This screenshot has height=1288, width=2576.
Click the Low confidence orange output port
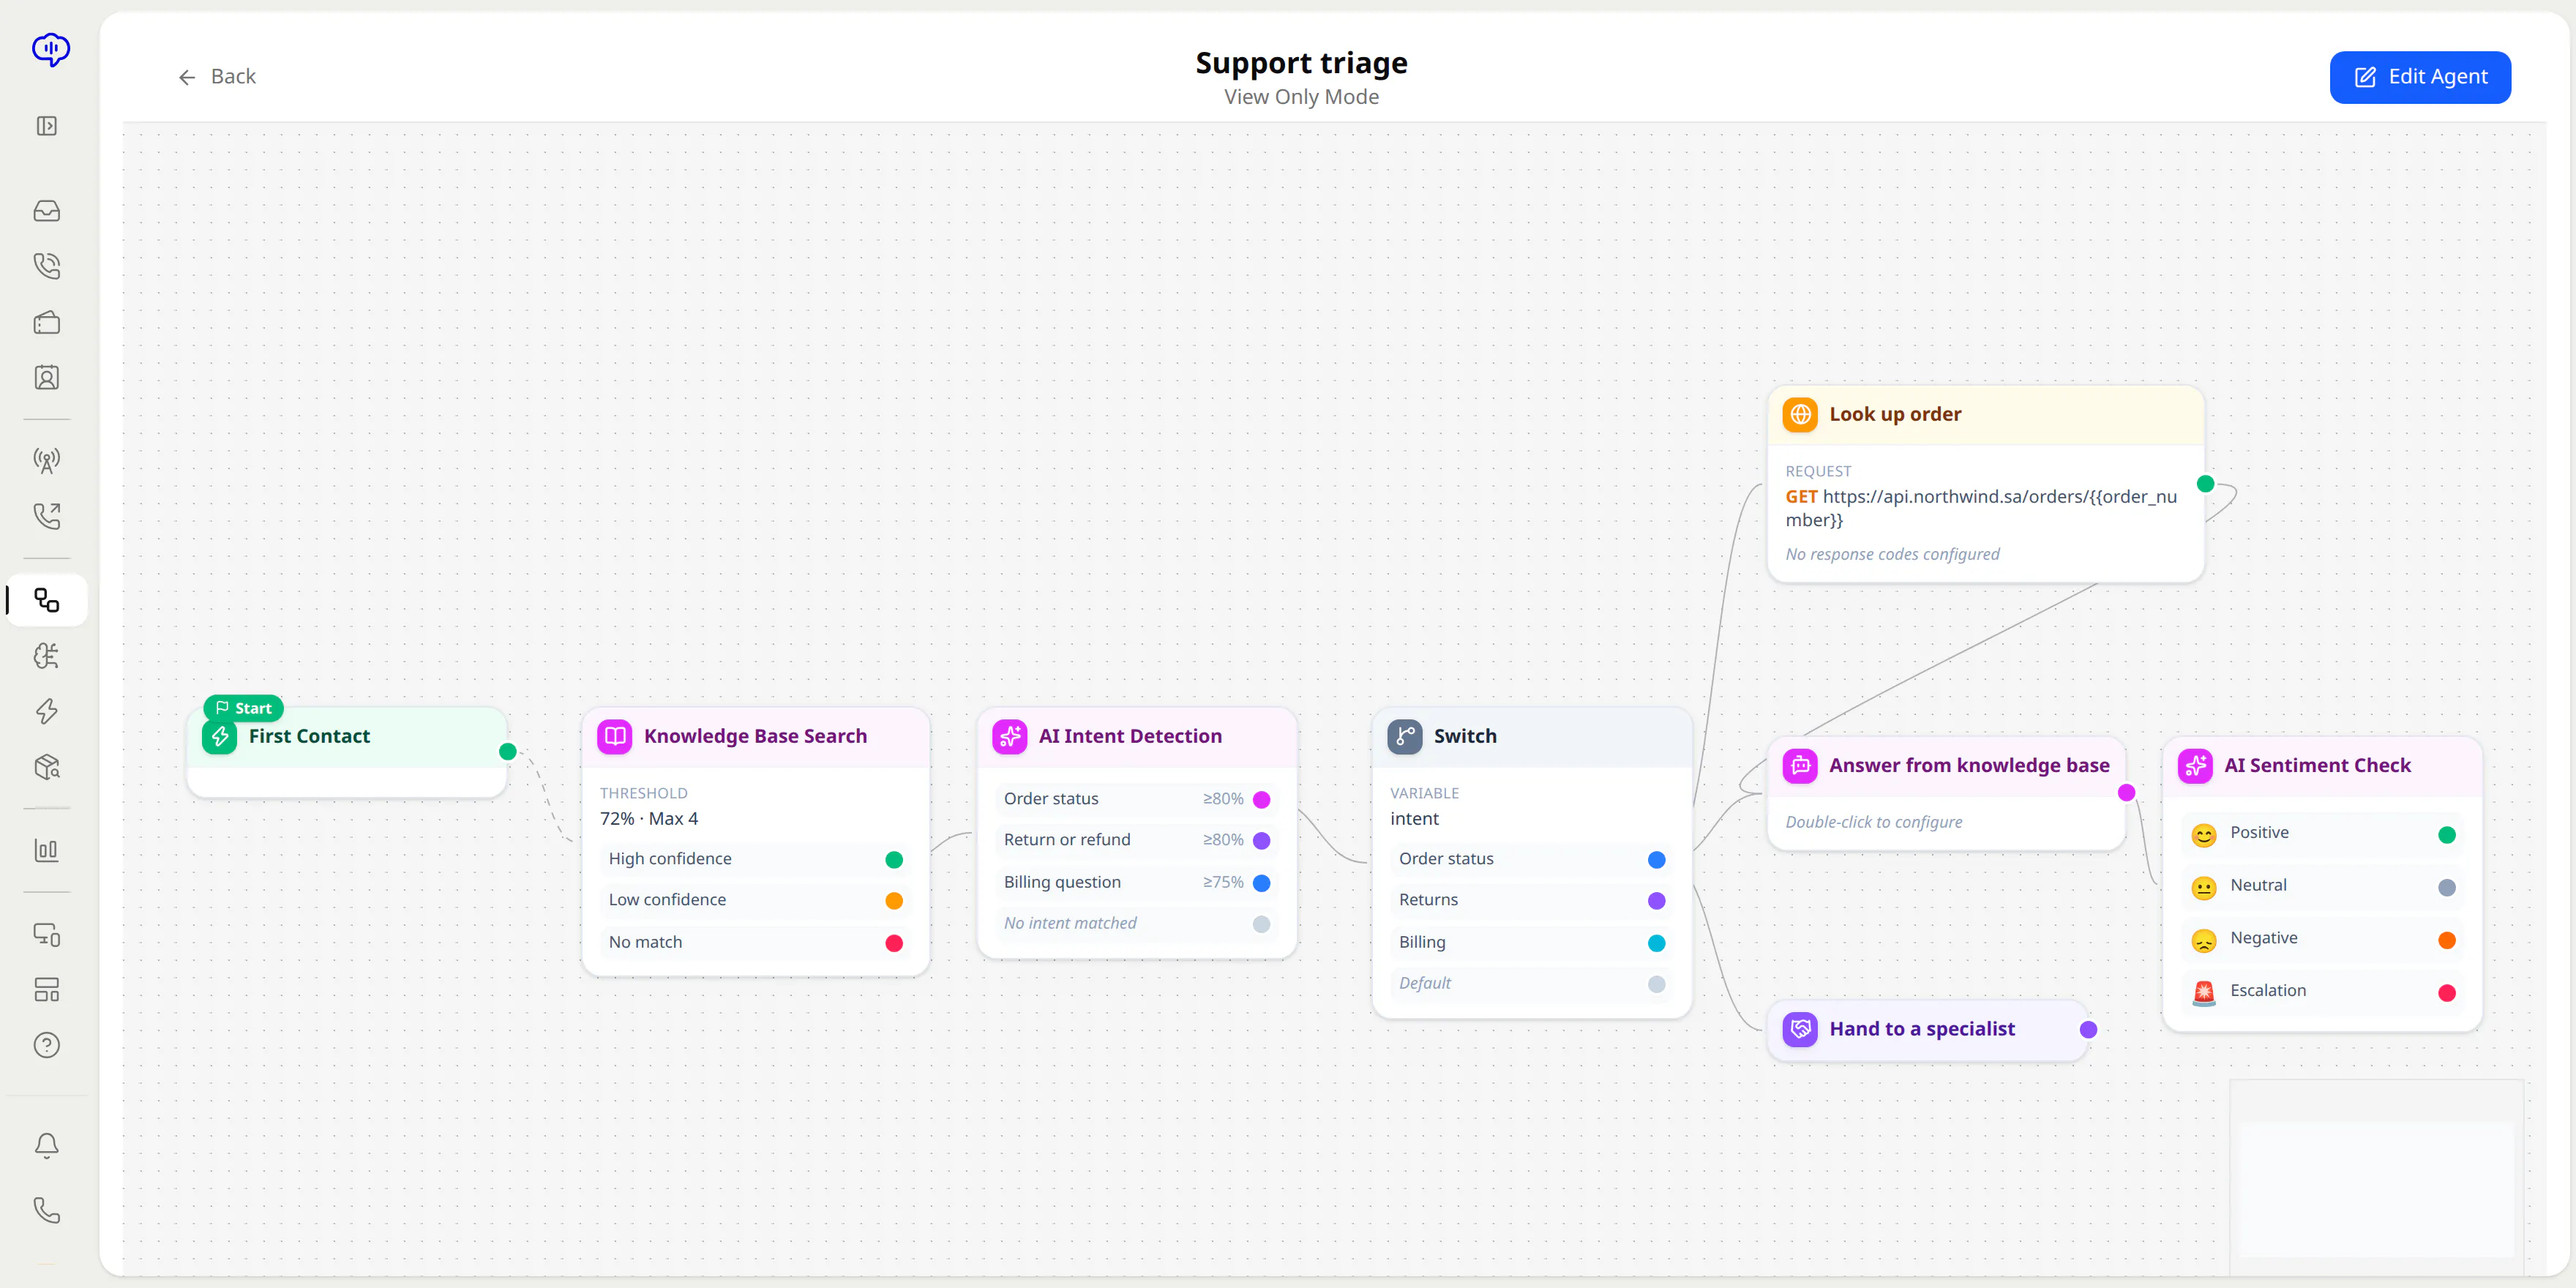[x=894, y=901]
